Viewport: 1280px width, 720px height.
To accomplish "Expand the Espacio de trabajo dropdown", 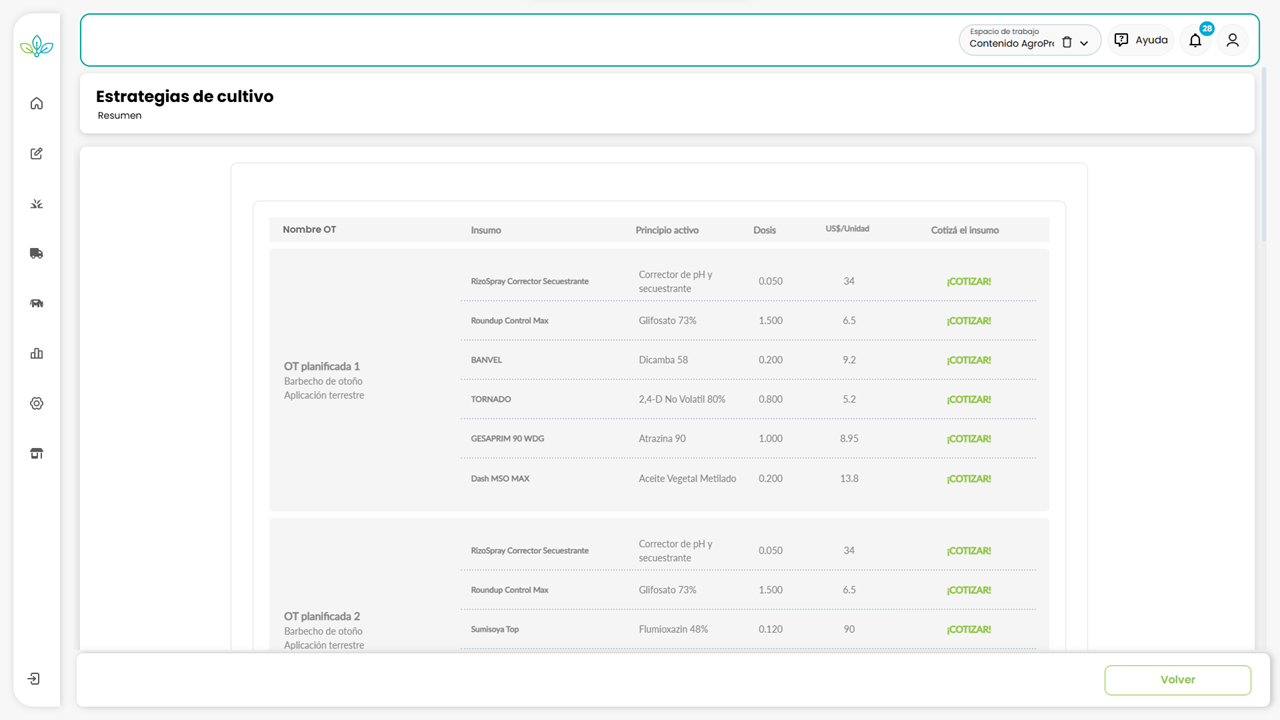I will click(1084, 43).
